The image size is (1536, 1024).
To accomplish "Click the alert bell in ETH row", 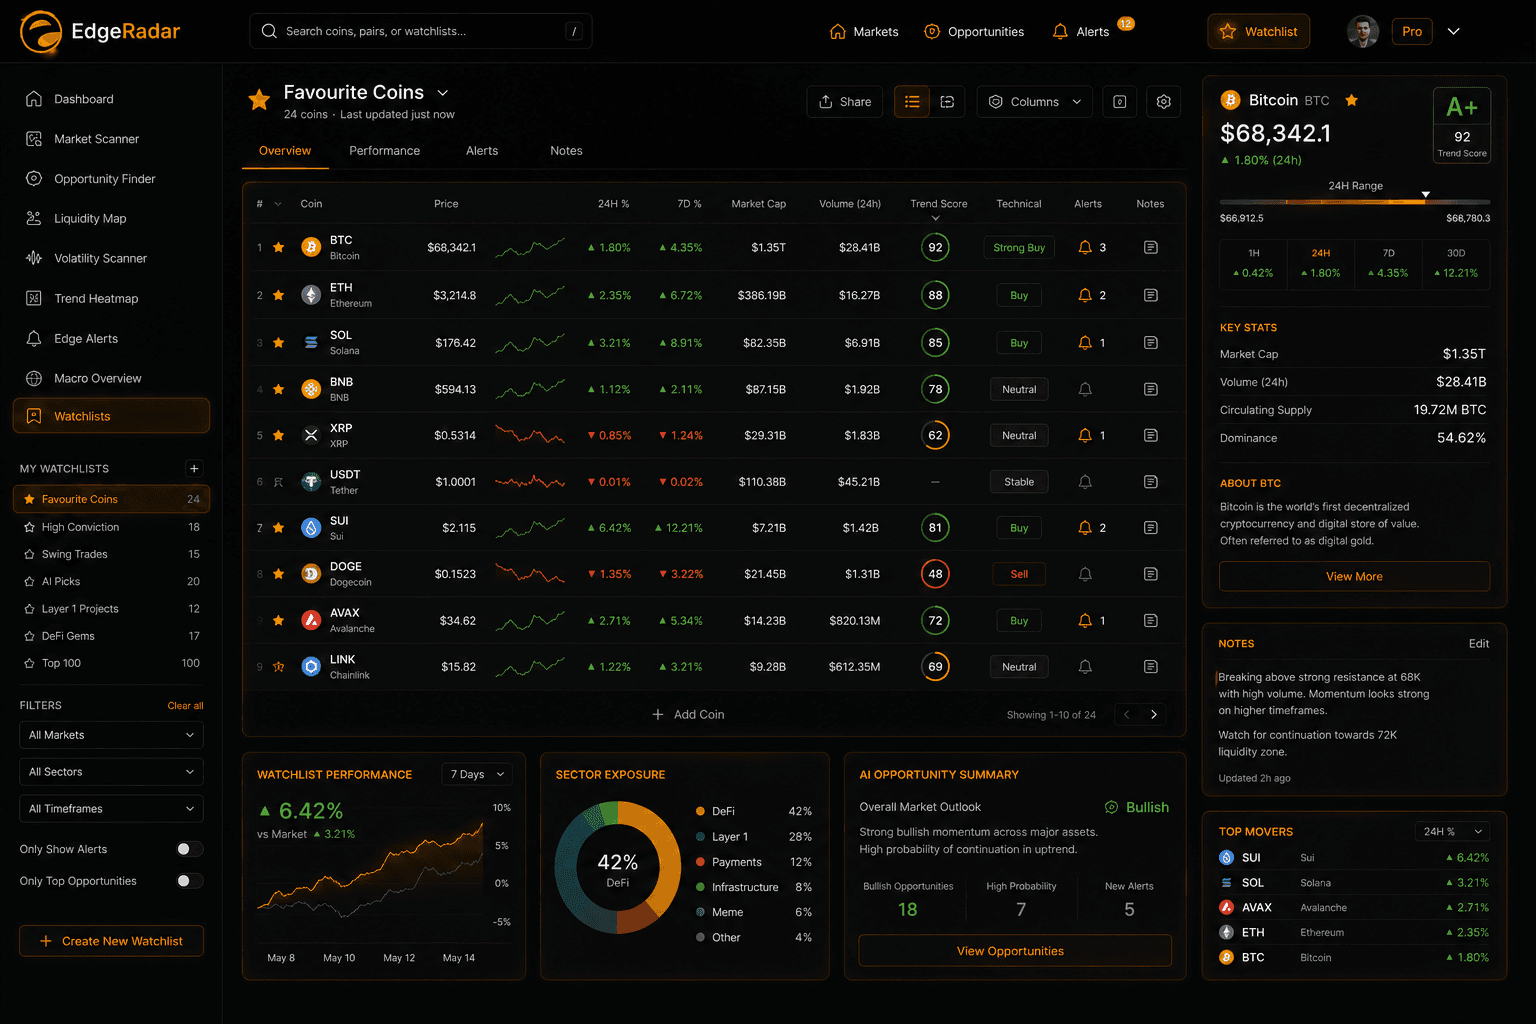I will click(x=1085, y=295).
